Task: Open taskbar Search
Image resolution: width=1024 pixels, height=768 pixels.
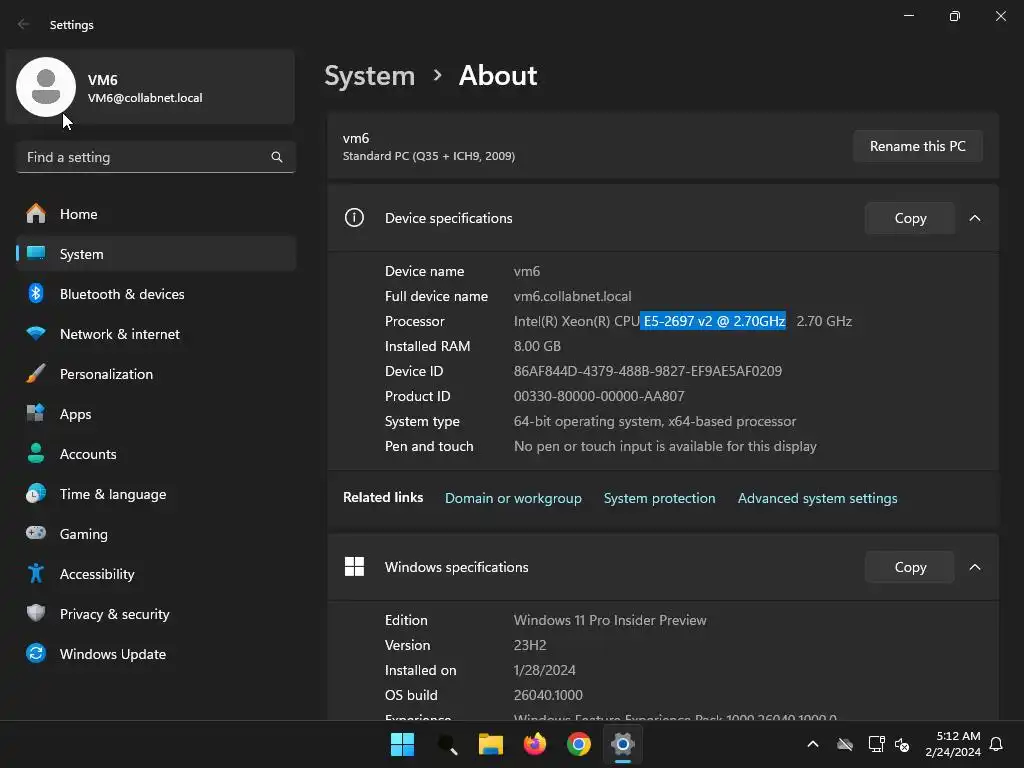Action: tap(447, 744)
